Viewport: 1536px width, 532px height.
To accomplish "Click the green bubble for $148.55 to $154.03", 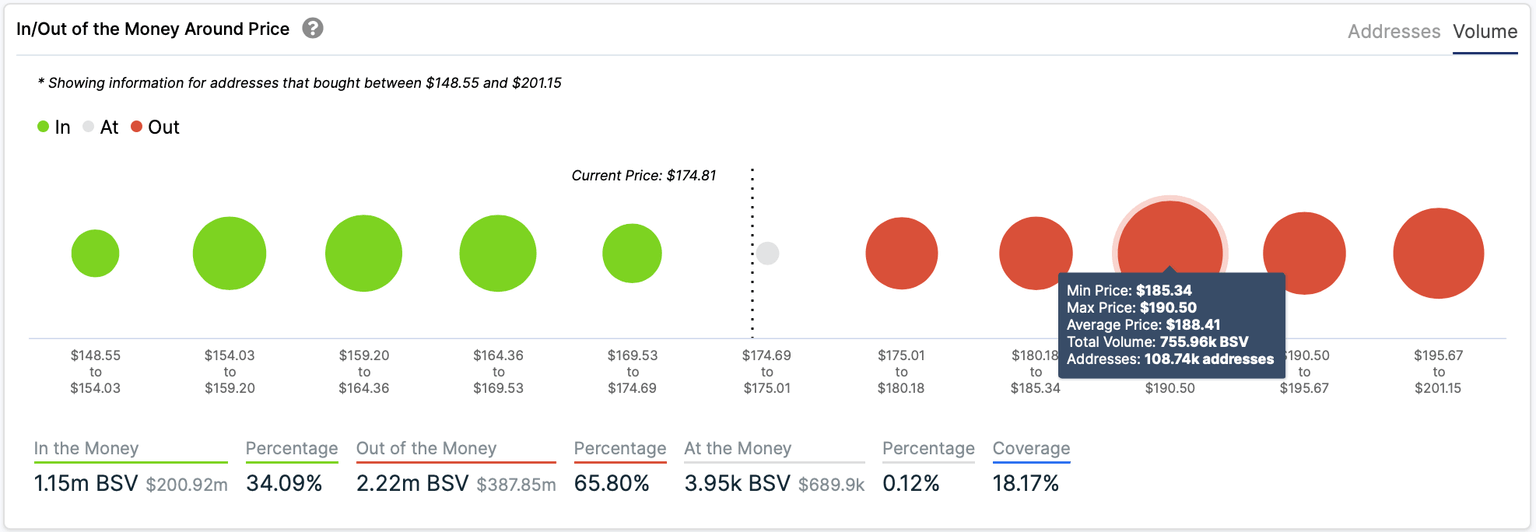I will click(x=95, y=253).
